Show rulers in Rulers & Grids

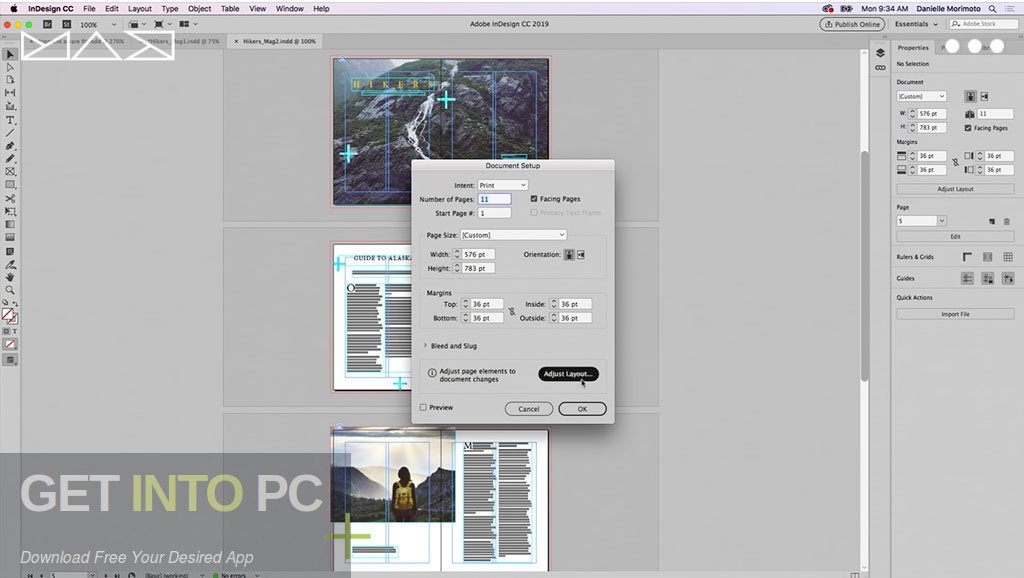point(967,257)
